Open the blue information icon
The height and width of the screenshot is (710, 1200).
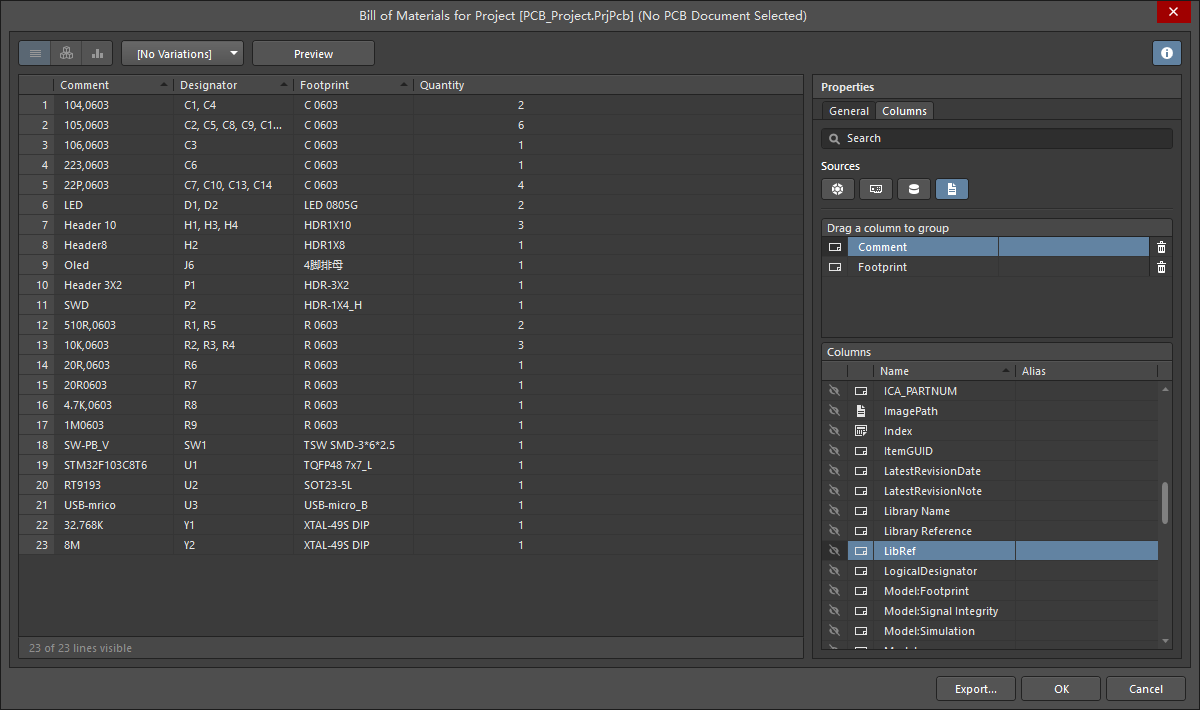1167,53
